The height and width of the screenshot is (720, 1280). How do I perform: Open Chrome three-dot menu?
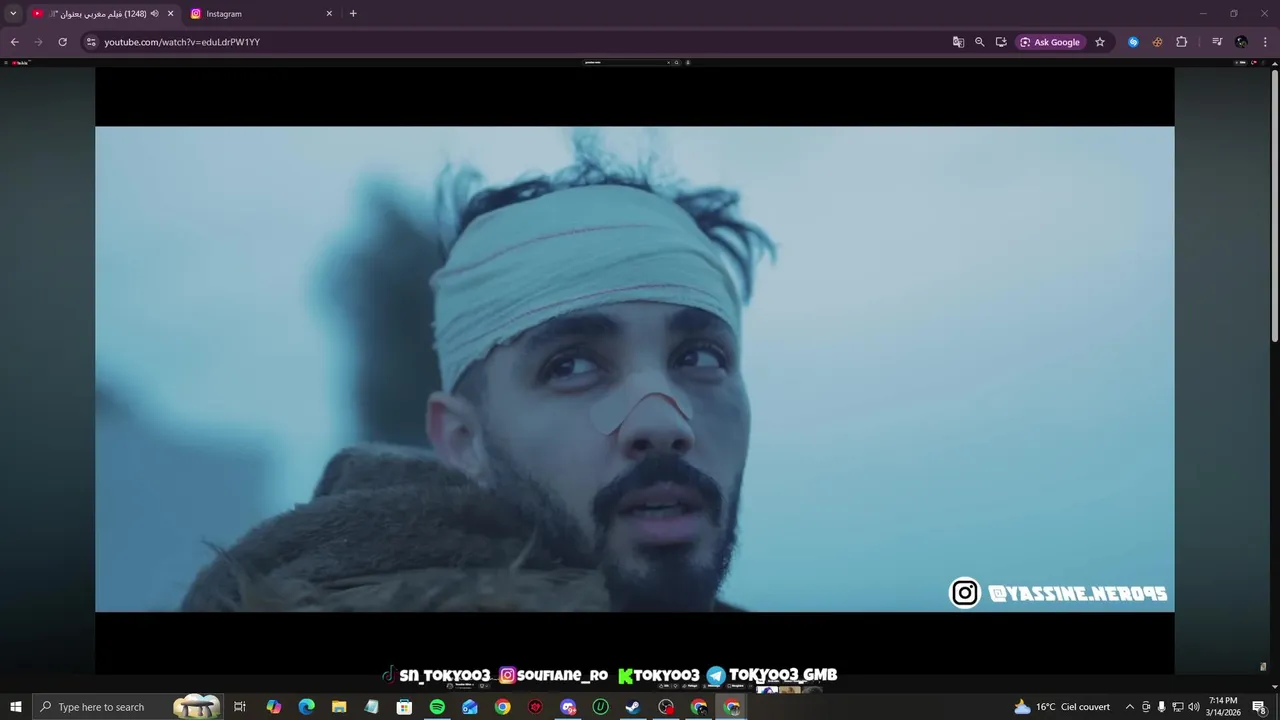click(1265, 42)
